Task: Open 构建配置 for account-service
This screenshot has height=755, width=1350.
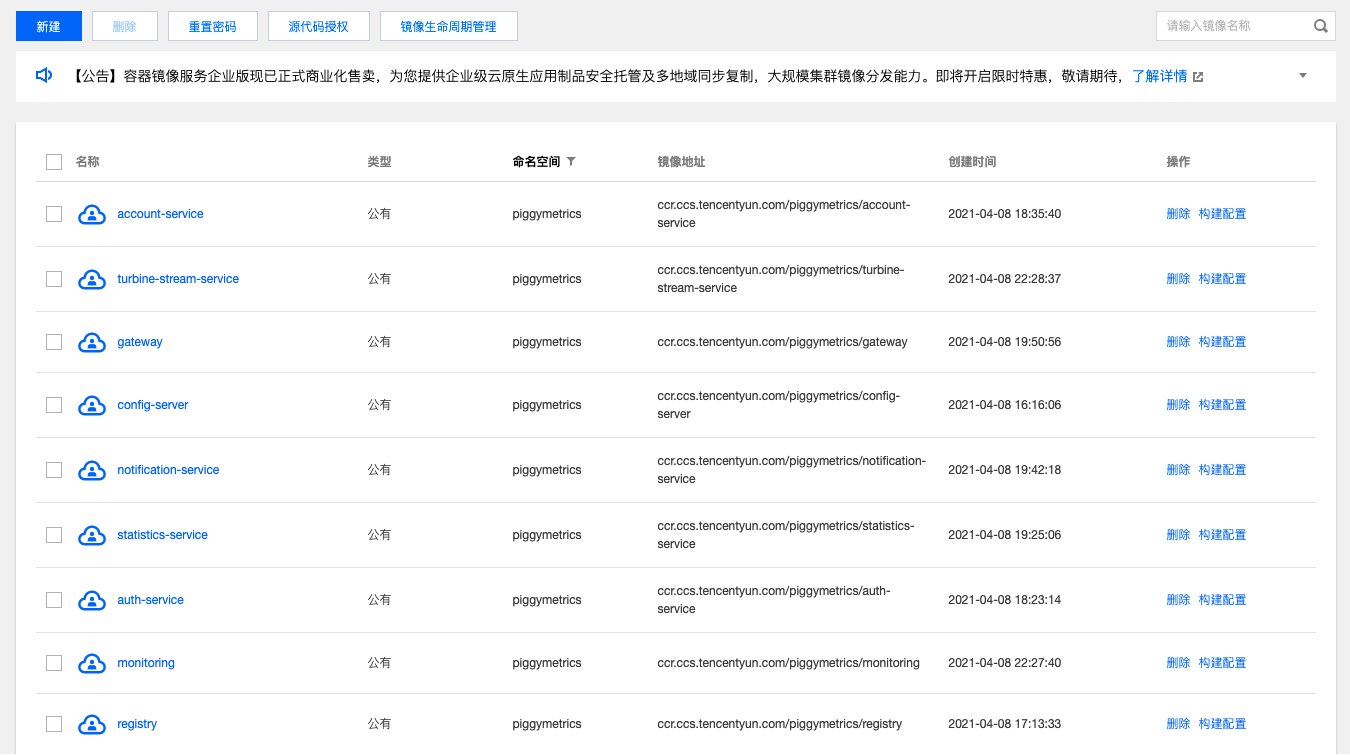Action: pyautogui.click(x=1222, y=214)
